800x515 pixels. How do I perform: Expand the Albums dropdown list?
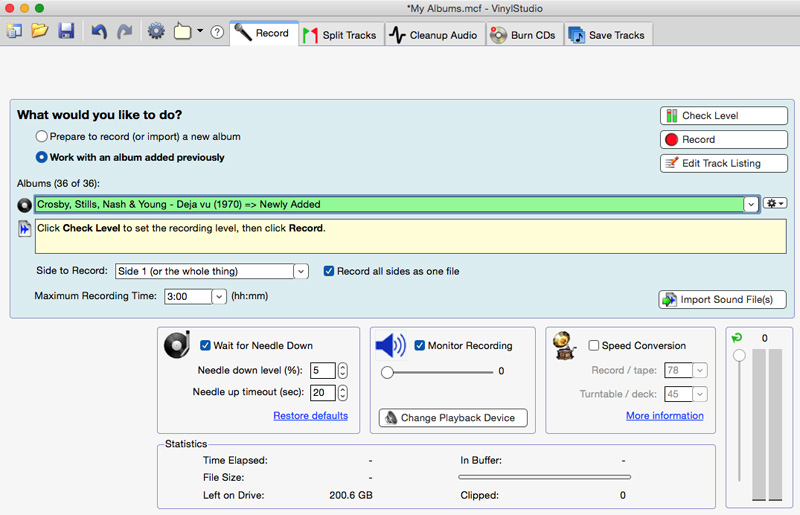click(x=750, y=204)
